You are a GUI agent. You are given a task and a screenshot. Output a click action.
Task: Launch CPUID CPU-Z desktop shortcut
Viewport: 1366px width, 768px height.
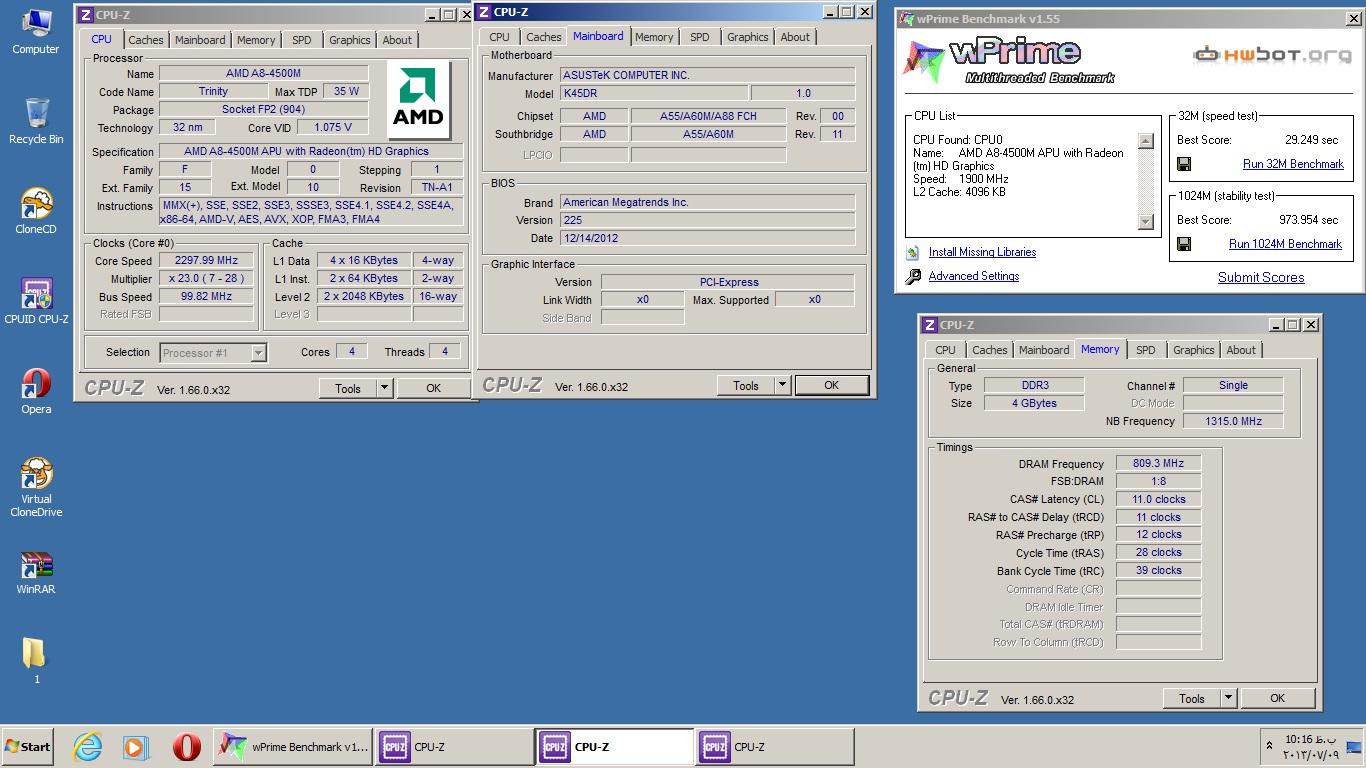[36, 302]
